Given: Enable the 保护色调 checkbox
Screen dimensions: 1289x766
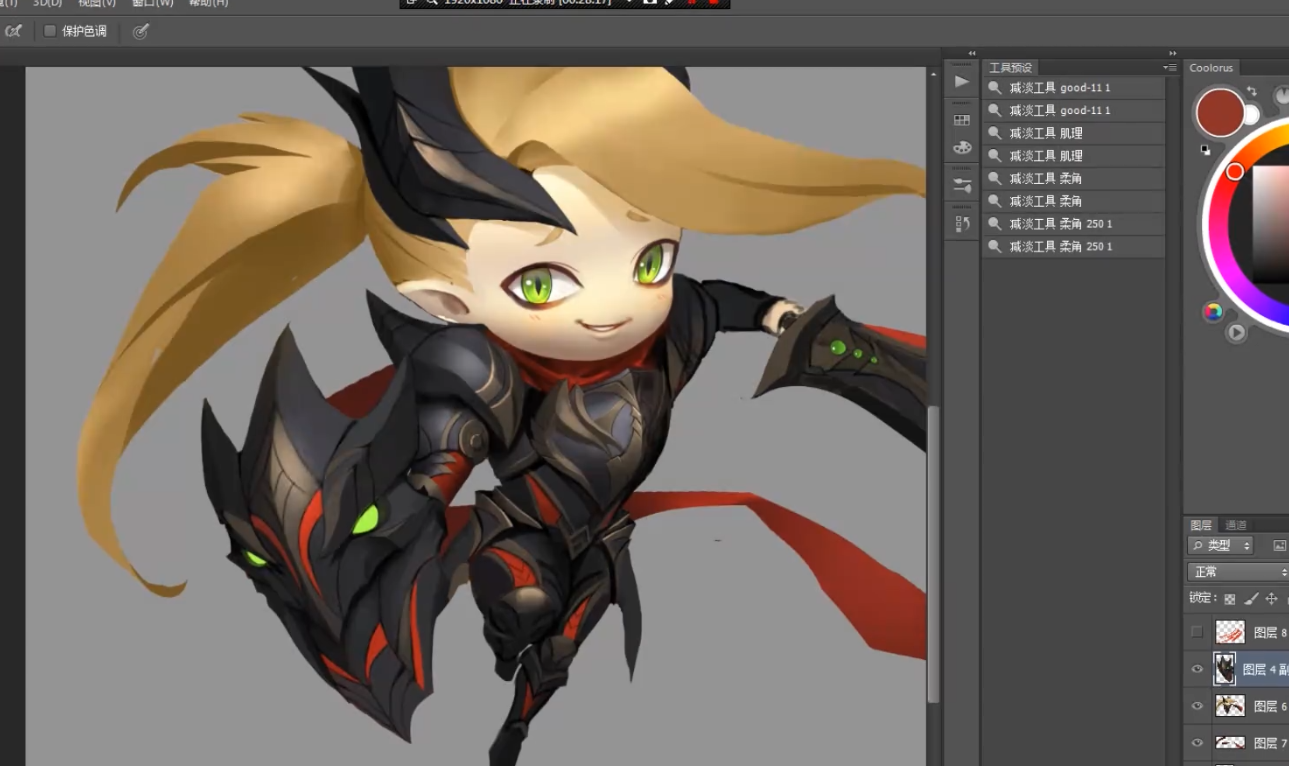Looking at the screenshot, I should click(50, 31).
